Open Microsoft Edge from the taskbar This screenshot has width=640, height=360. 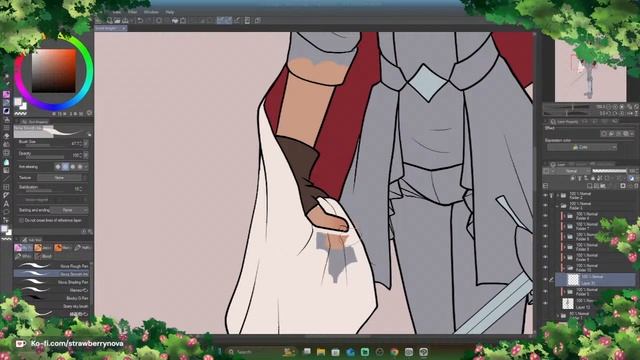pyautogui.click(x=350, y=352)
